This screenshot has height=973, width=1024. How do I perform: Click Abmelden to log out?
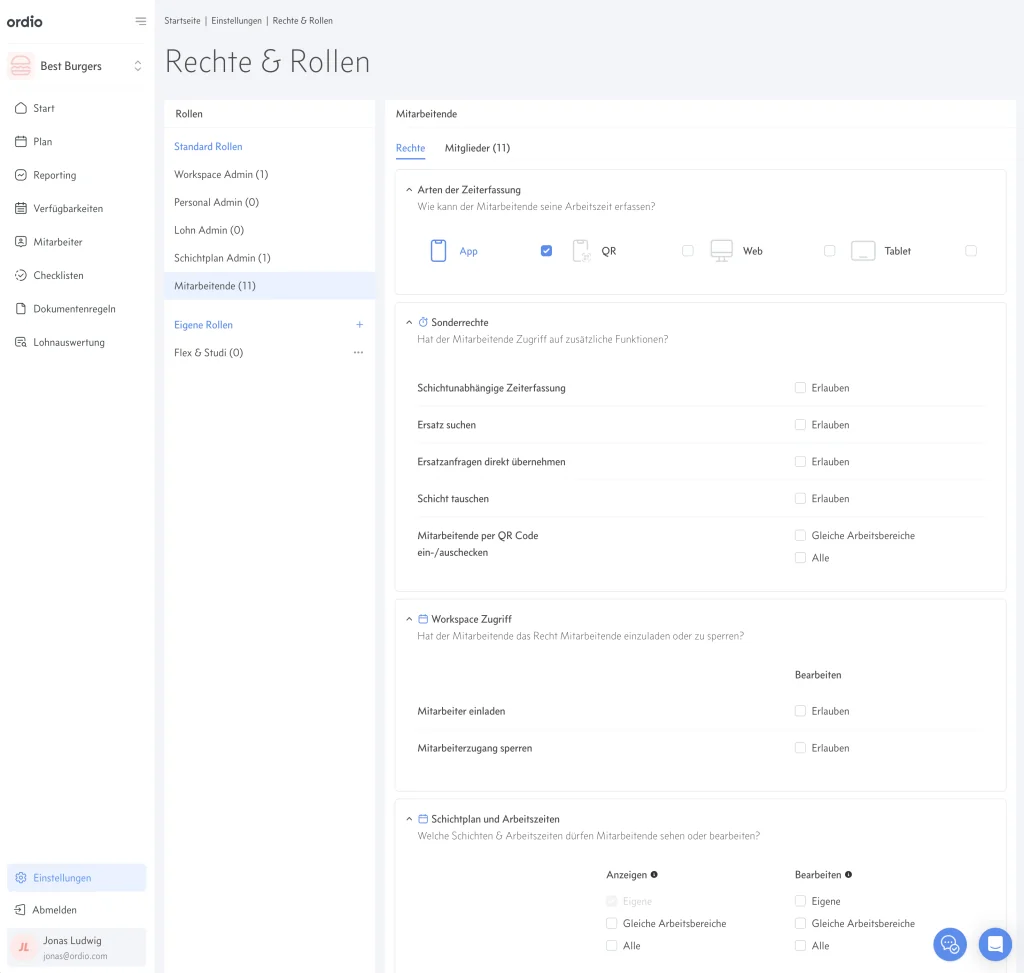click(x=54, y=910)
